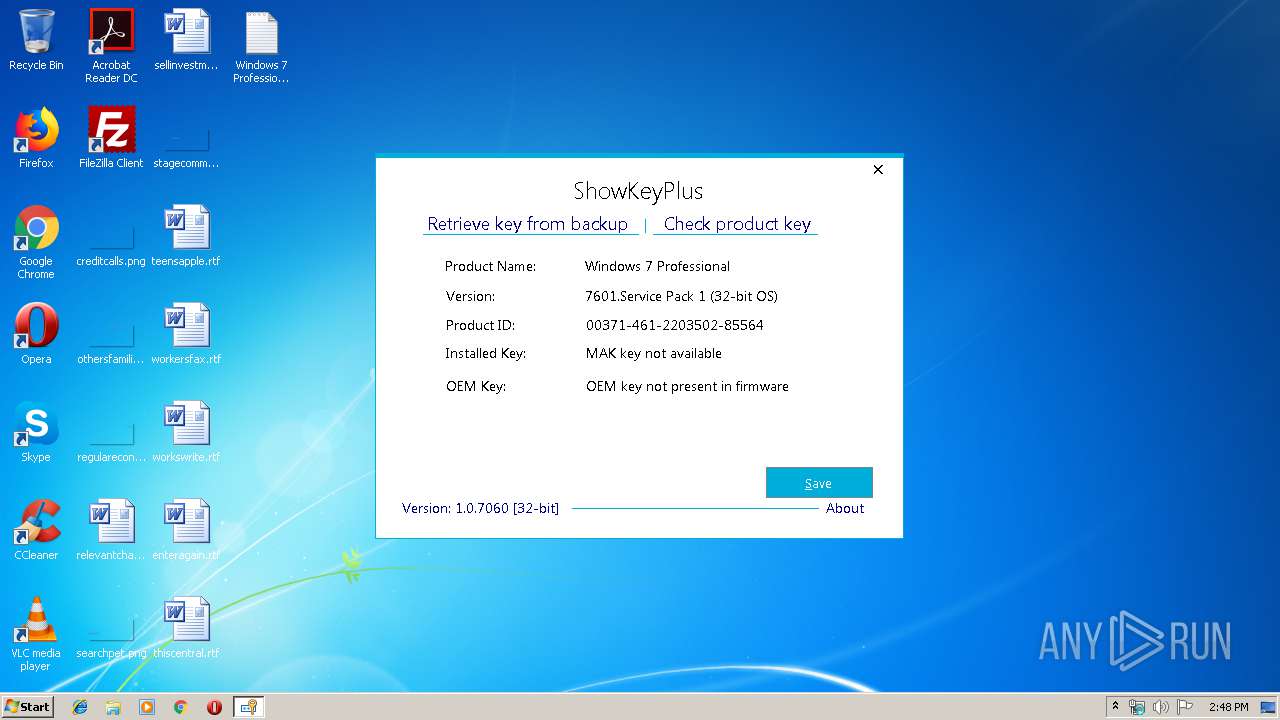Open the About link
Image resolution: width=1280 pixels, height=720 pixels.
tap(845, 508)
